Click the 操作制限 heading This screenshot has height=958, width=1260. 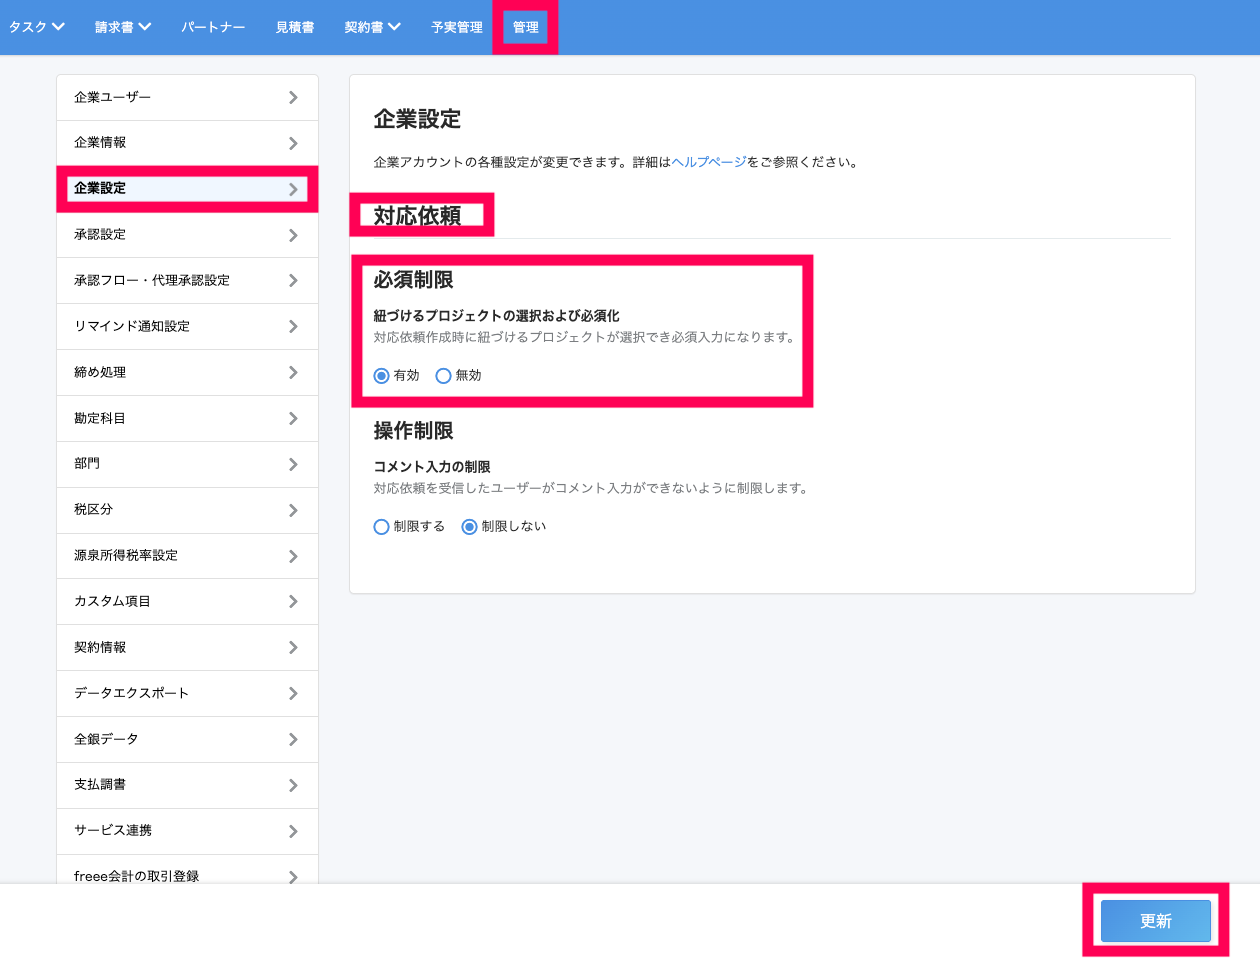coord(414,431)
